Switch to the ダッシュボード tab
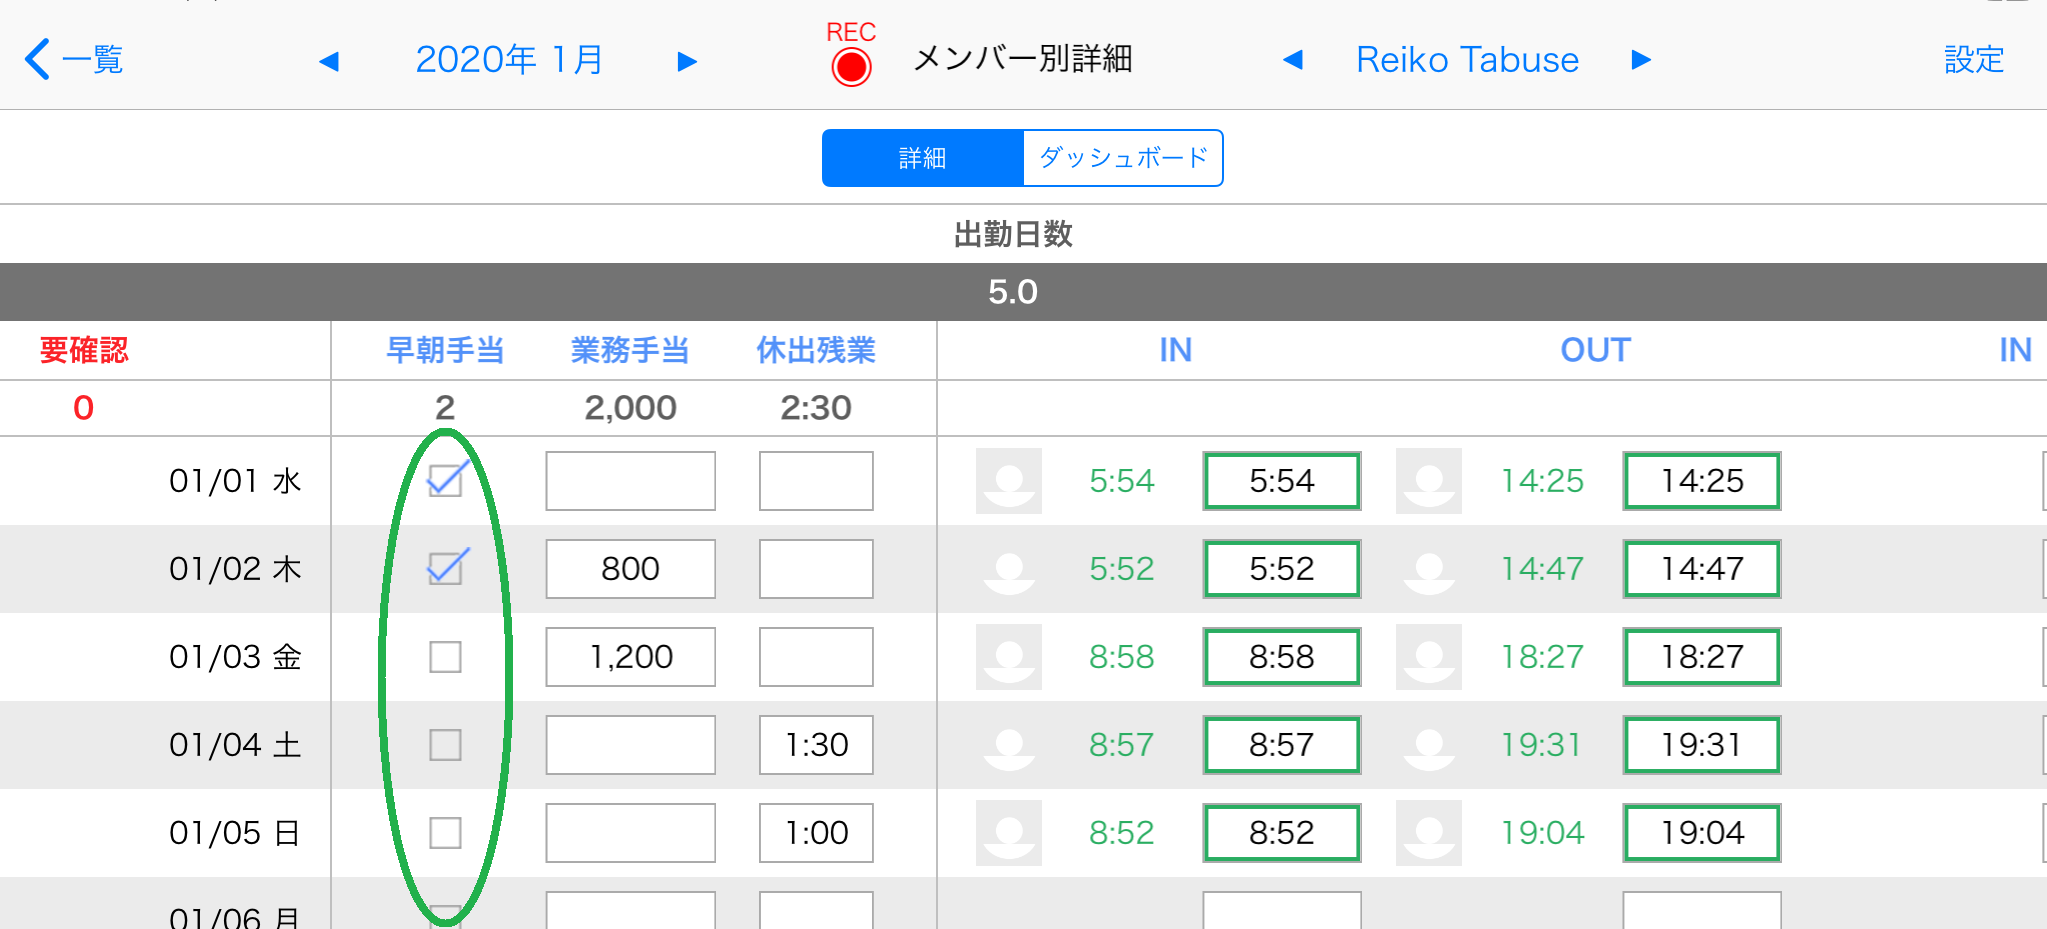 1123,158
